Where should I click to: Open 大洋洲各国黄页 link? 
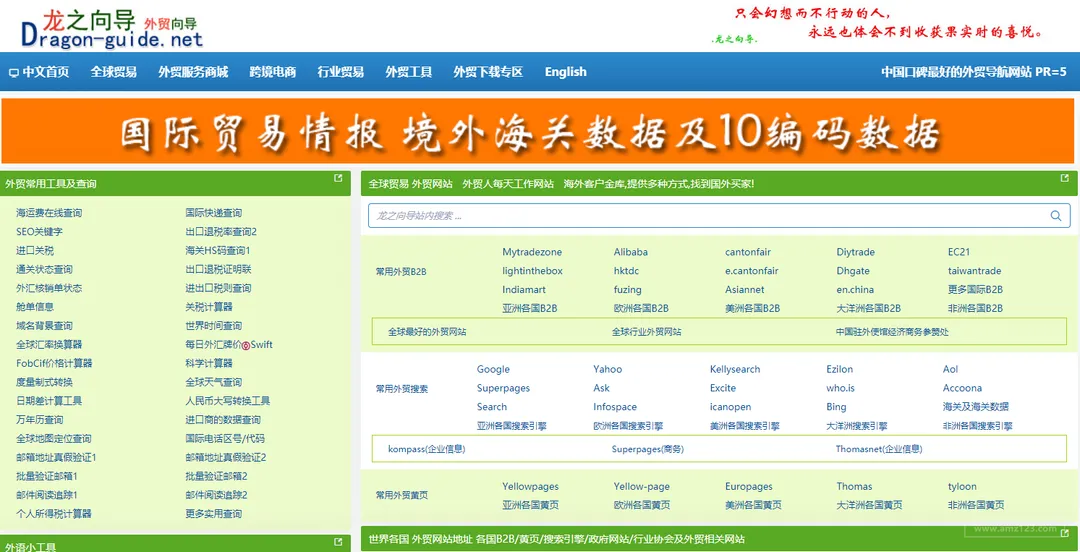(x=869, y=505)
